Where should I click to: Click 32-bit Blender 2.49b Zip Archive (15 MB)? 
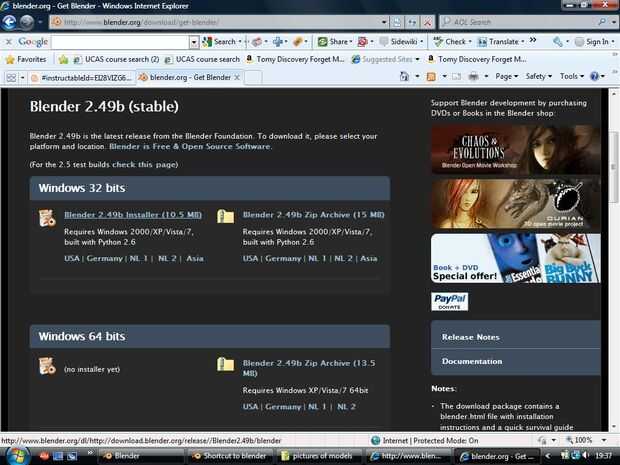pos(314,215)
